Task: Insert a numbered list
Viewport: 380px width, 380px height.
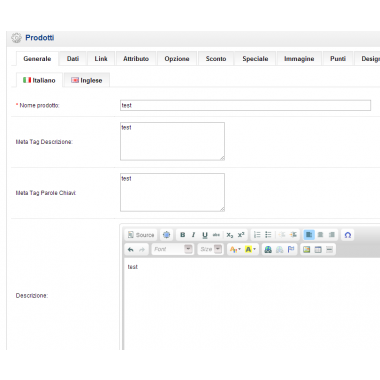Action: click(257, 235)
